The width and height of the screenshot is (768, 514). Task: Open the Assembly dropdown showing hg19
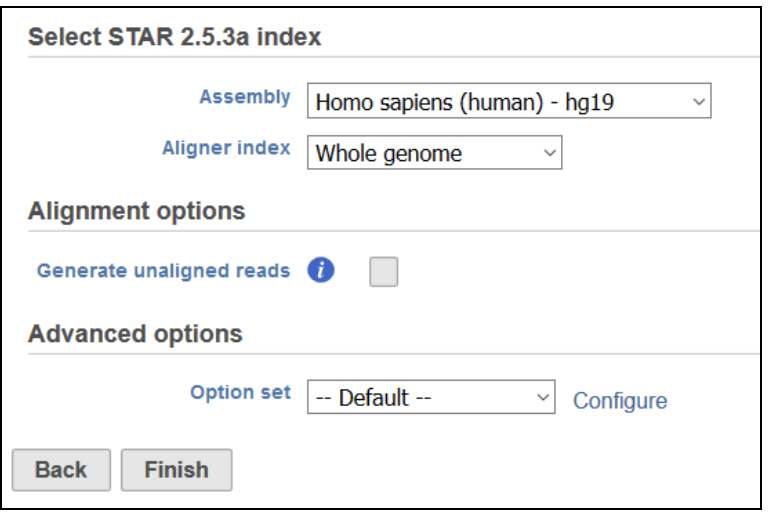(x=509, y=101)
